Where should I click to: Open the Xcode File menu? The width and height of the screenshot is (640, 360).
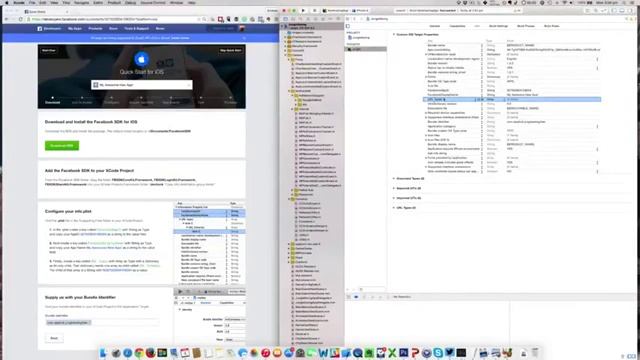point(32,2)
